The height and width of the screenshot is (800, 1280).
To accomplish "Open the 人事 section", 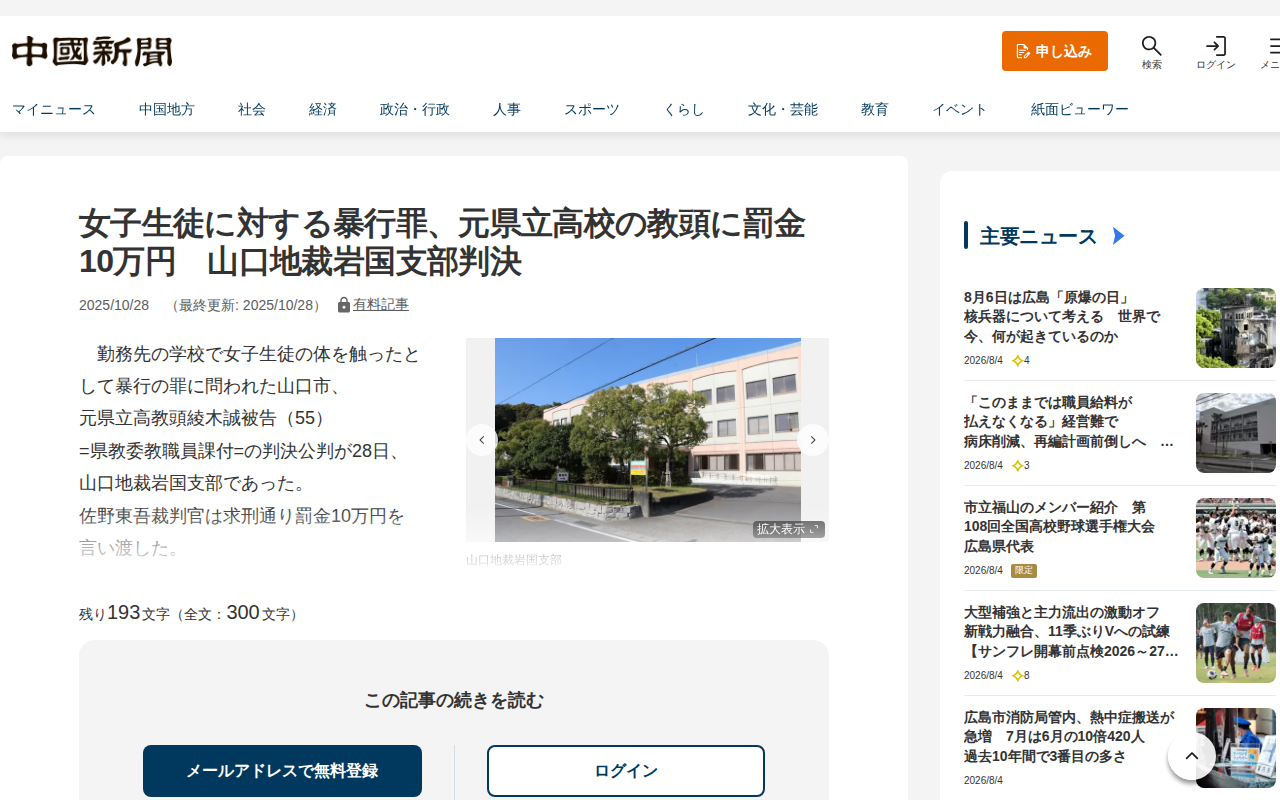I will point(507,109).
